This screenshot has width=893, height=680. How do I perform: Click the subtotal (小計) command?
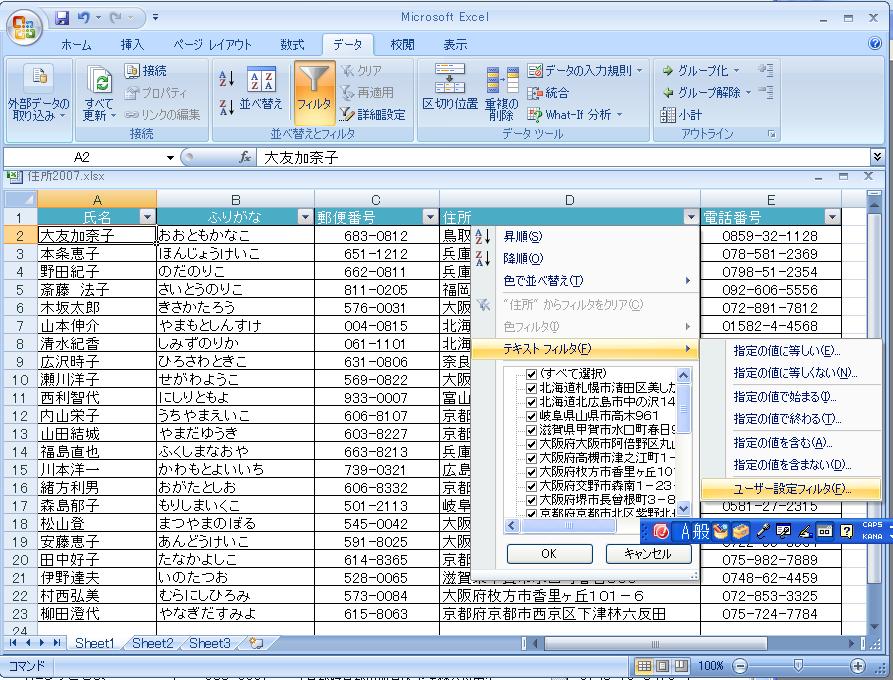click(681, 114)
